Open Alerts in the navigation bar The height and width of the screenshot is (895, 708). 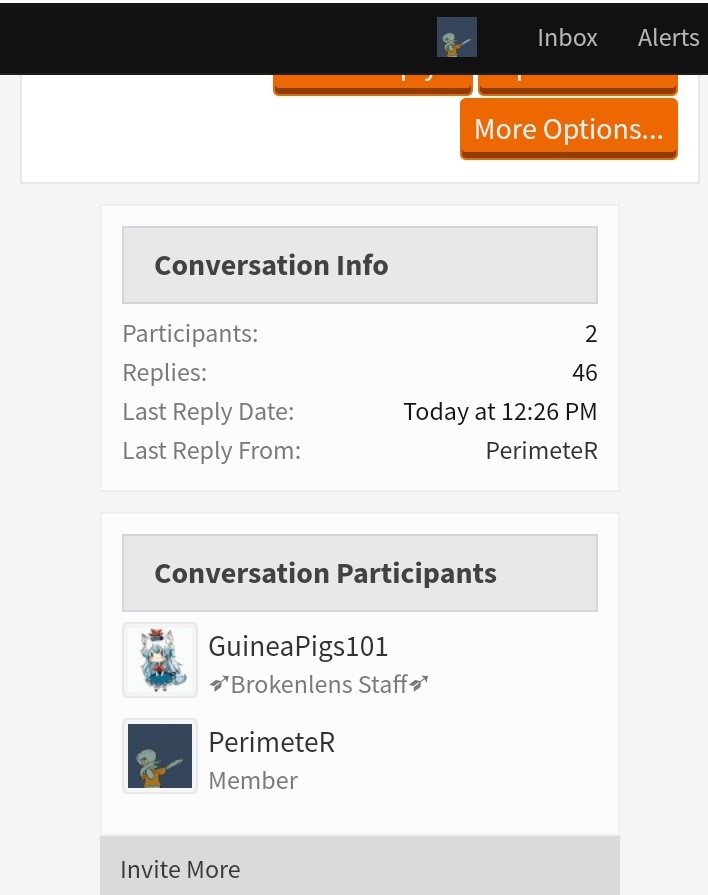tap(669, 38)
